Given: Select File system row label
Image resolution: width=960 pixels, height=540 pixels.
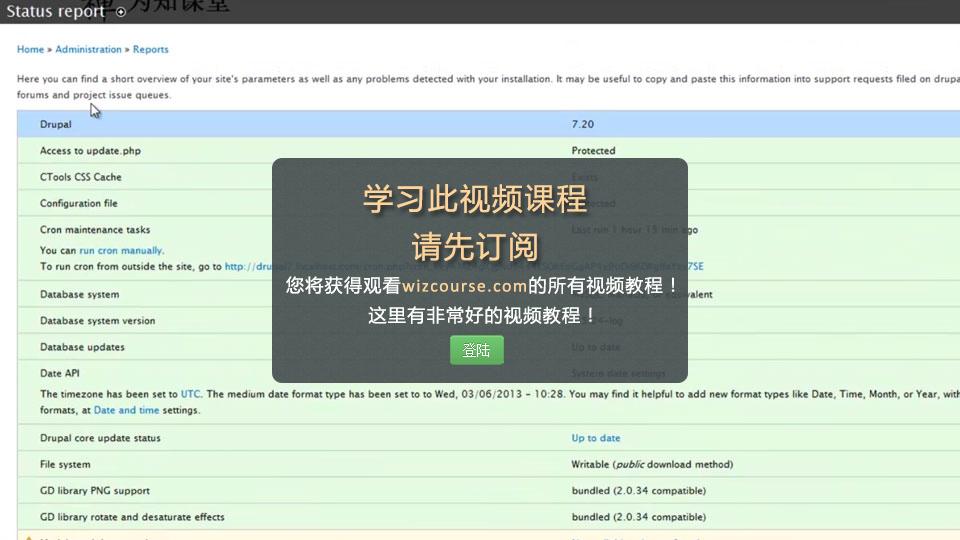Looking at the screenshot, I should point(65,465).
